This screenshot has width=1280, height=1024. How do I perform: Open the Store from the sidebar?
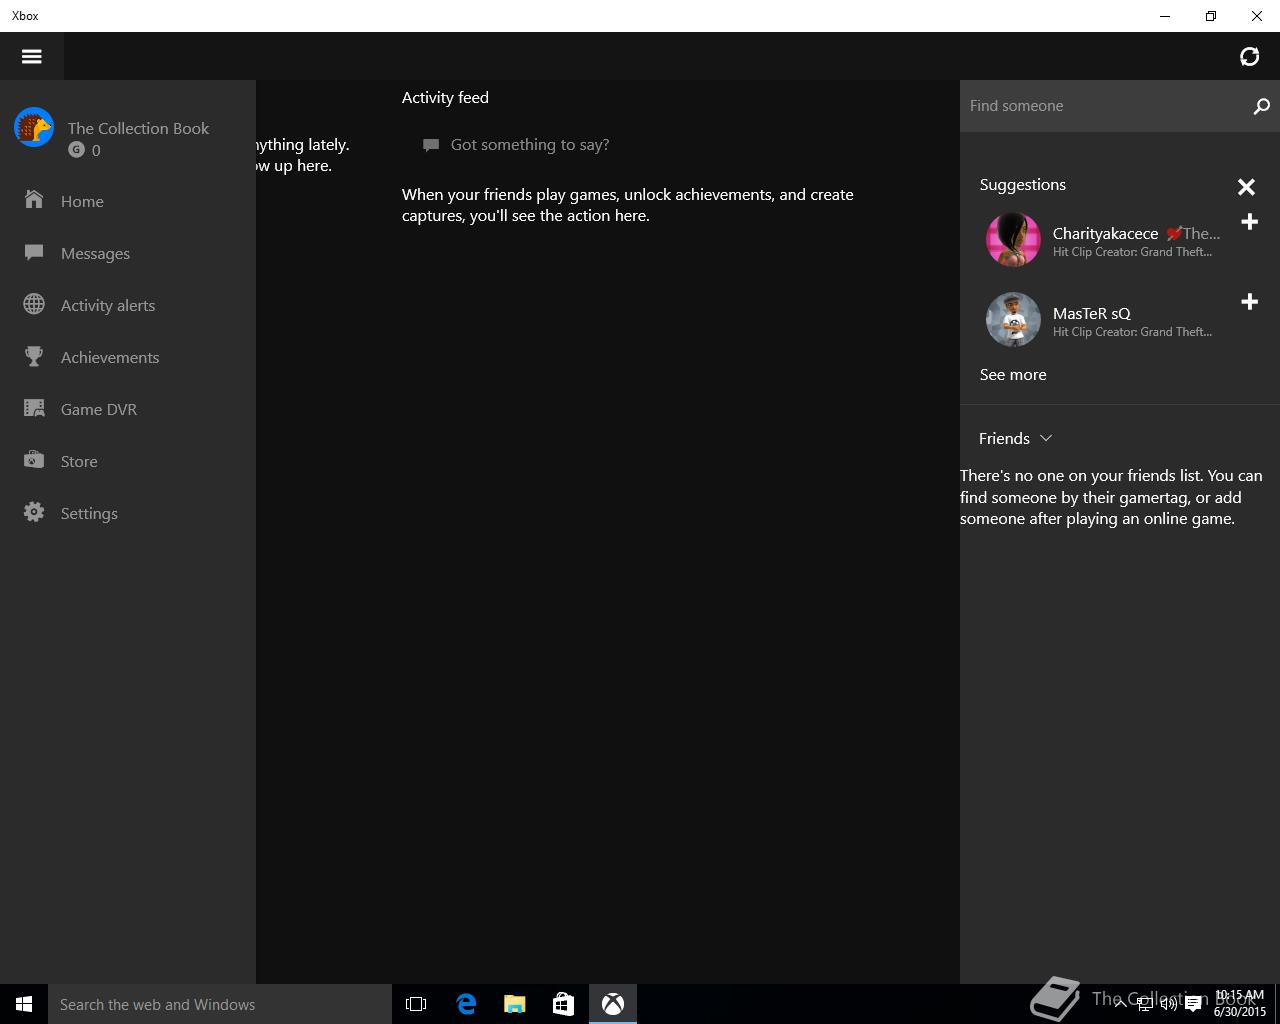click(x=128, y=461)
